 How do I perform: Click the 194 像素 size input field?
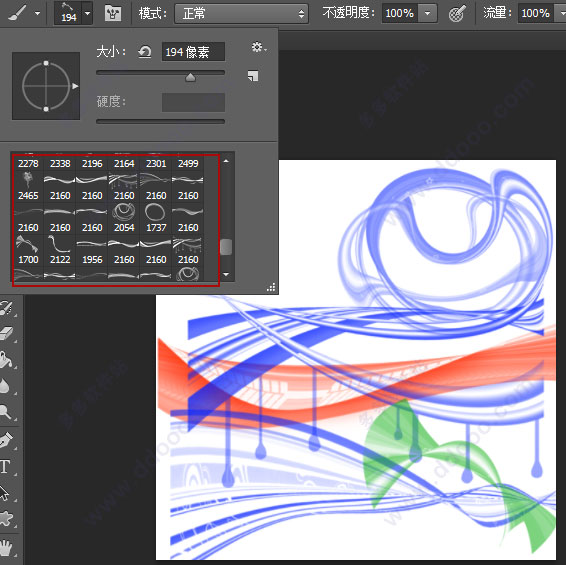(x=193, y=52)
